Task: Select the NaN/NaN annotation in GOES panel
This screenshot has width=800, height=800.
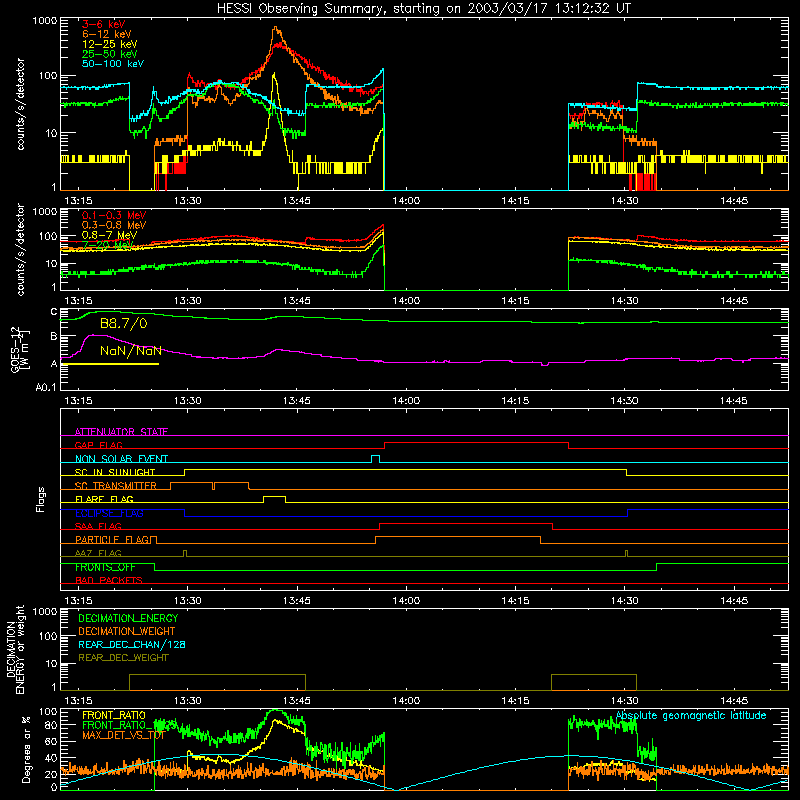Action: pos(131,351)
